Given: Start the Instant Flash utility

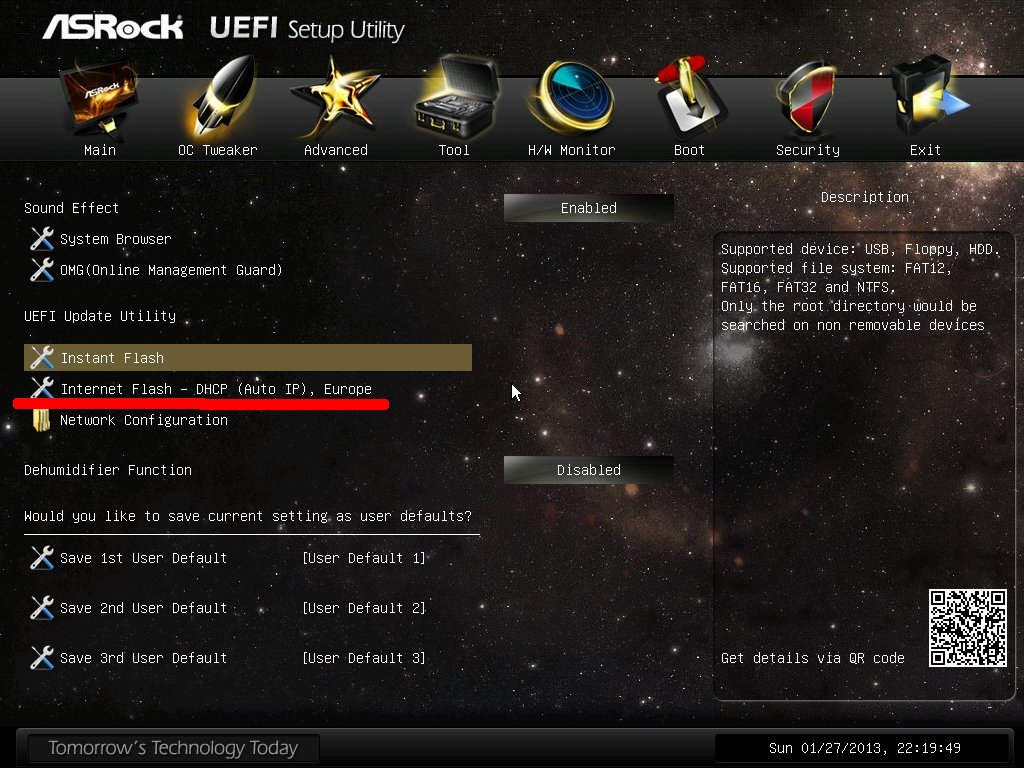Looking at the screenshot, I should tap(248, 358).
